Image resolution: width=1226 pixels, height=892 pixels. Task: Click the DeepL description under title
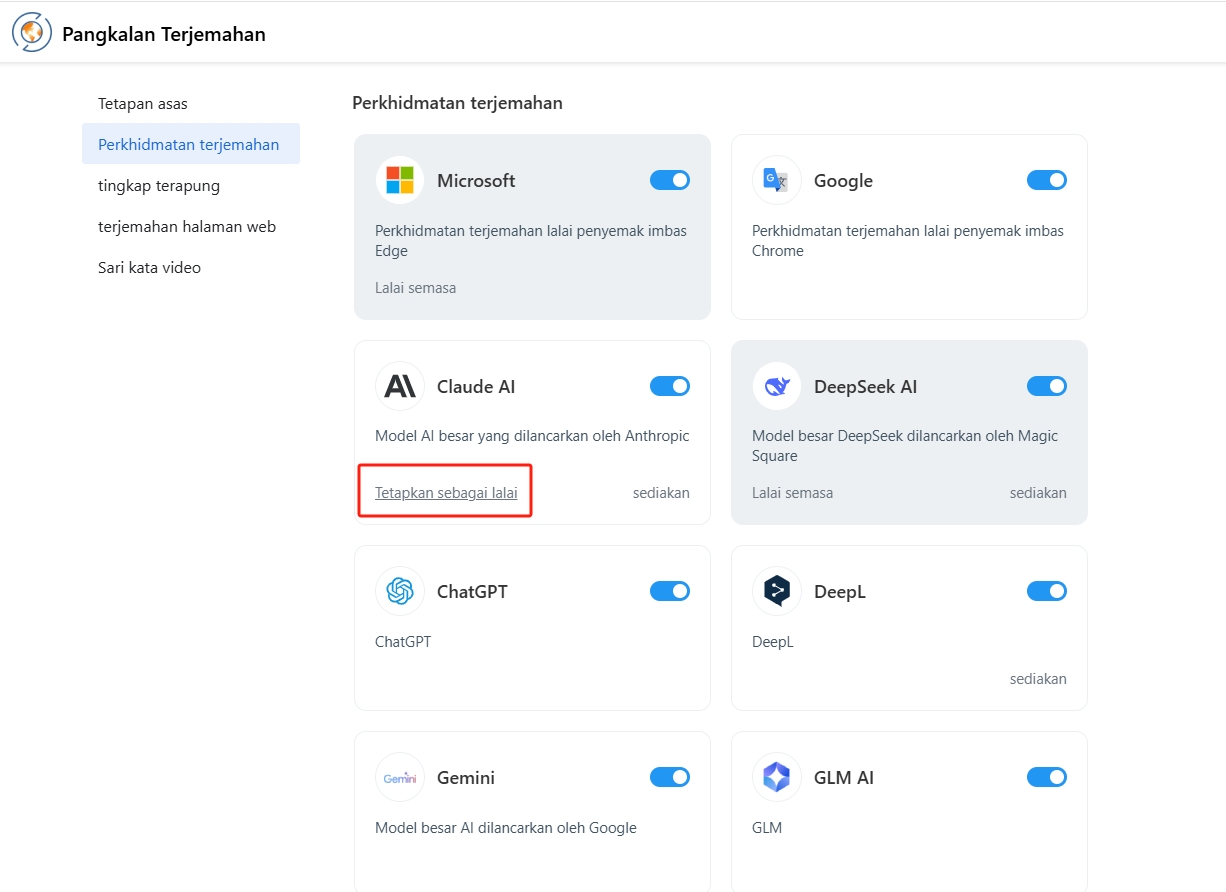773,642
